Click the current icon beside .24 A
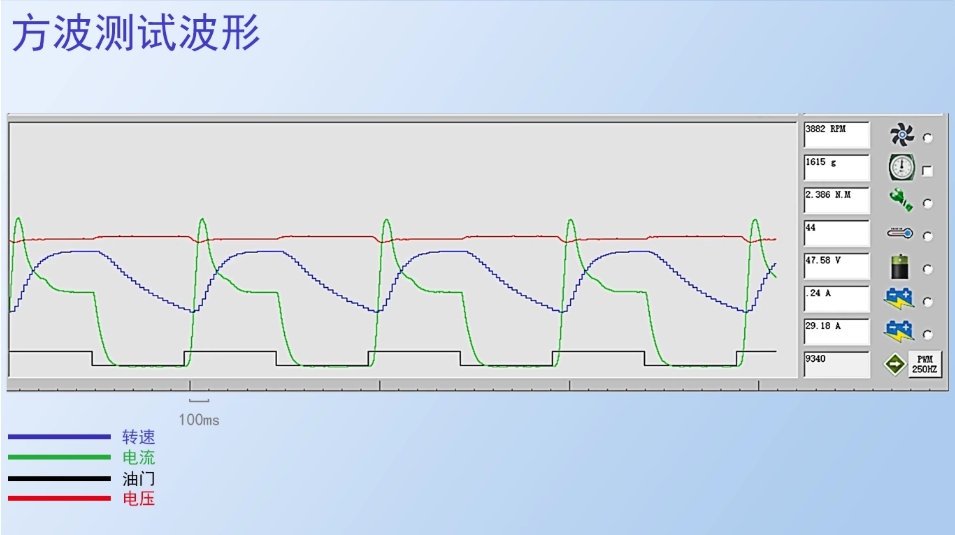The image size is (955, 535). click(900, 299)
